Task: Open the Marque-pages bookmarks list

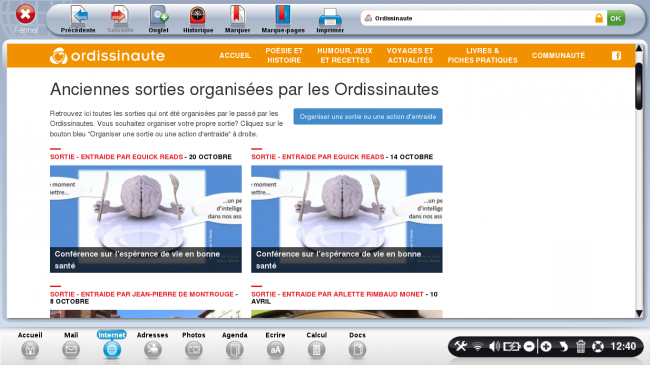Action: pyautogui.click(x=283, y=19)
